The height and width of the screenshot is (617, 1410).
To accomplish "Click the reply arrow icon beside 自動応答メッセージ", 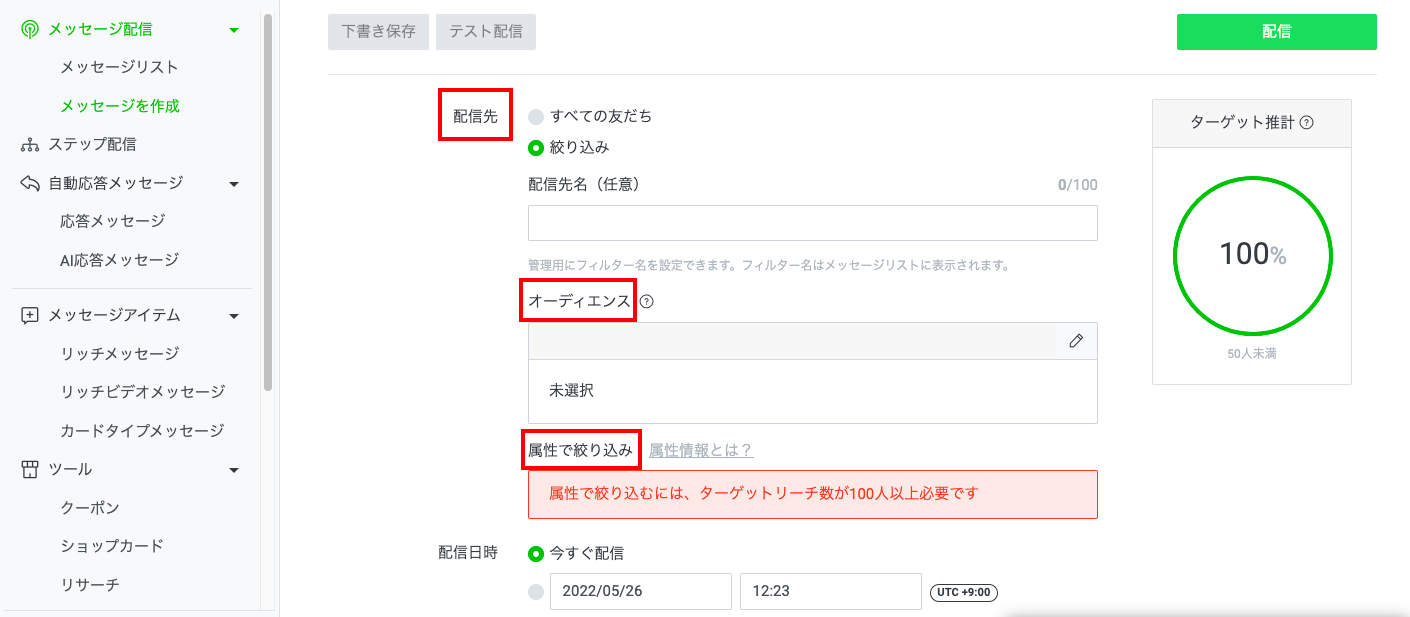I will point(30,183).
